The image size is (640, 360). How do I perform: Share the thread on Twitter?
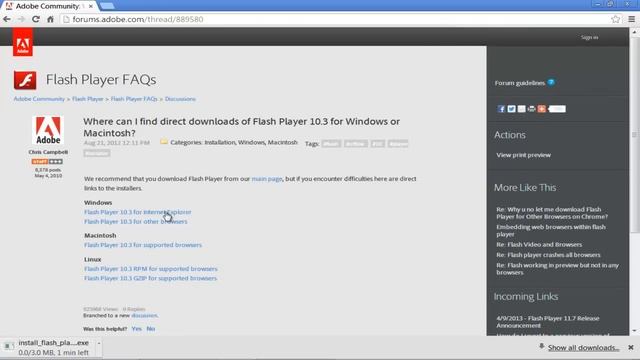[x=511, y=109]
